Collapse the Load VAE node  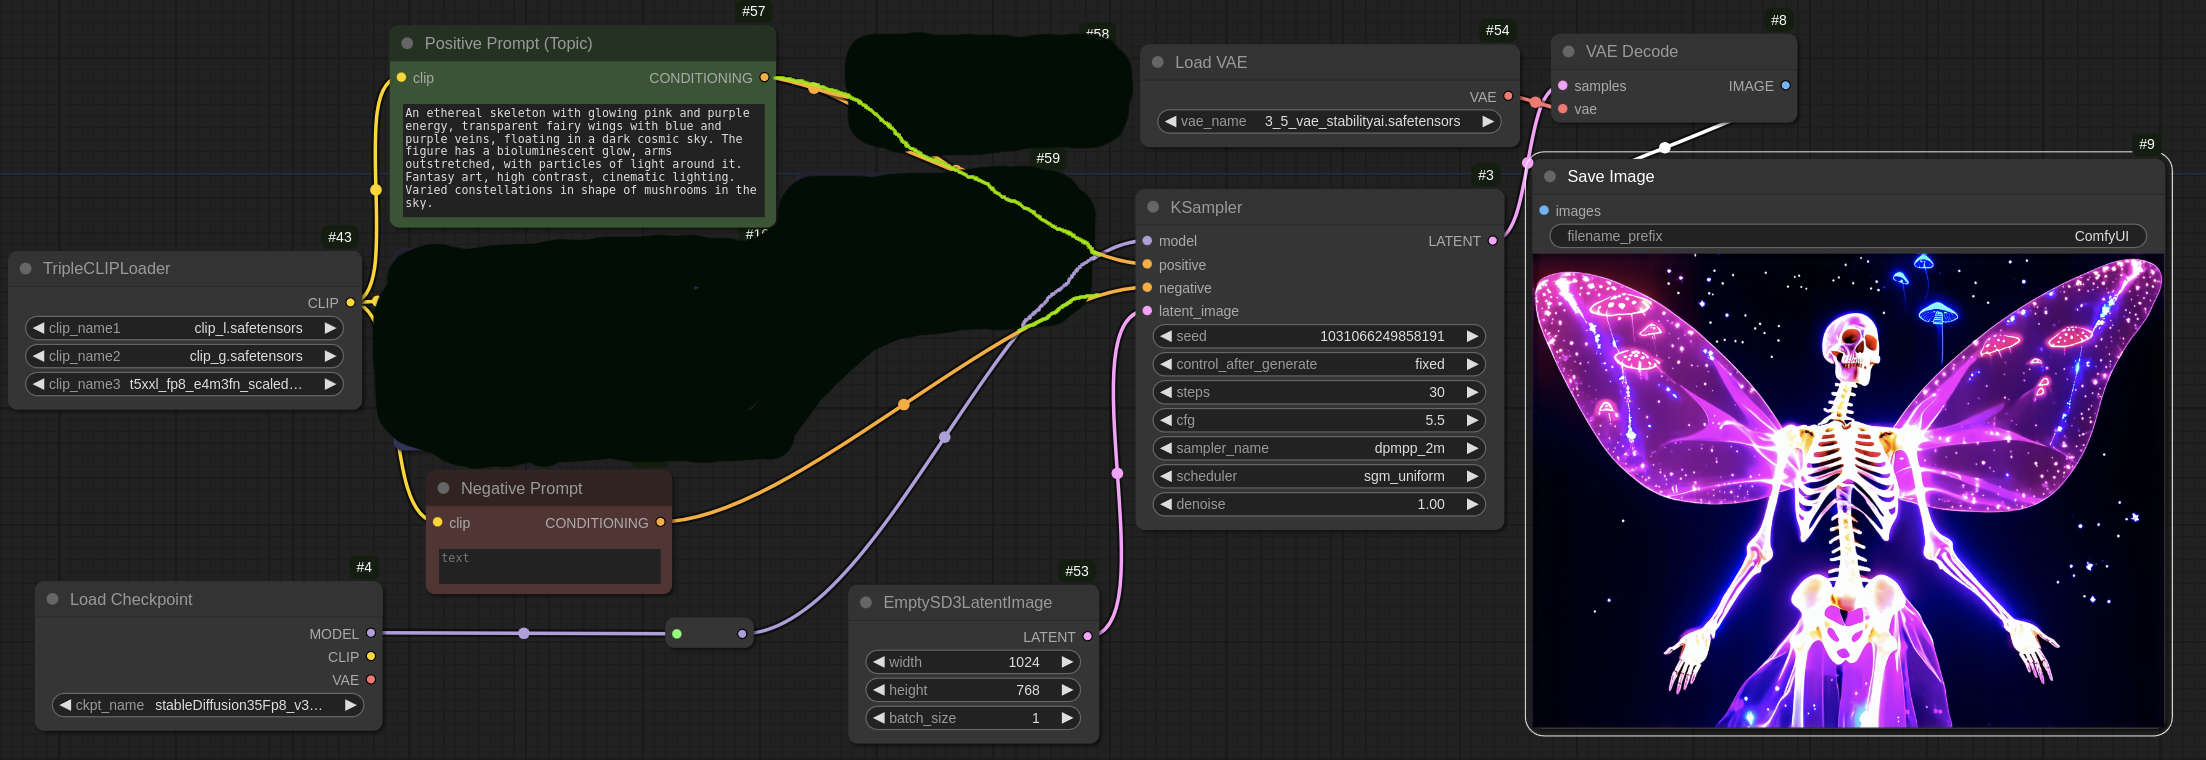pos(1158,62)
